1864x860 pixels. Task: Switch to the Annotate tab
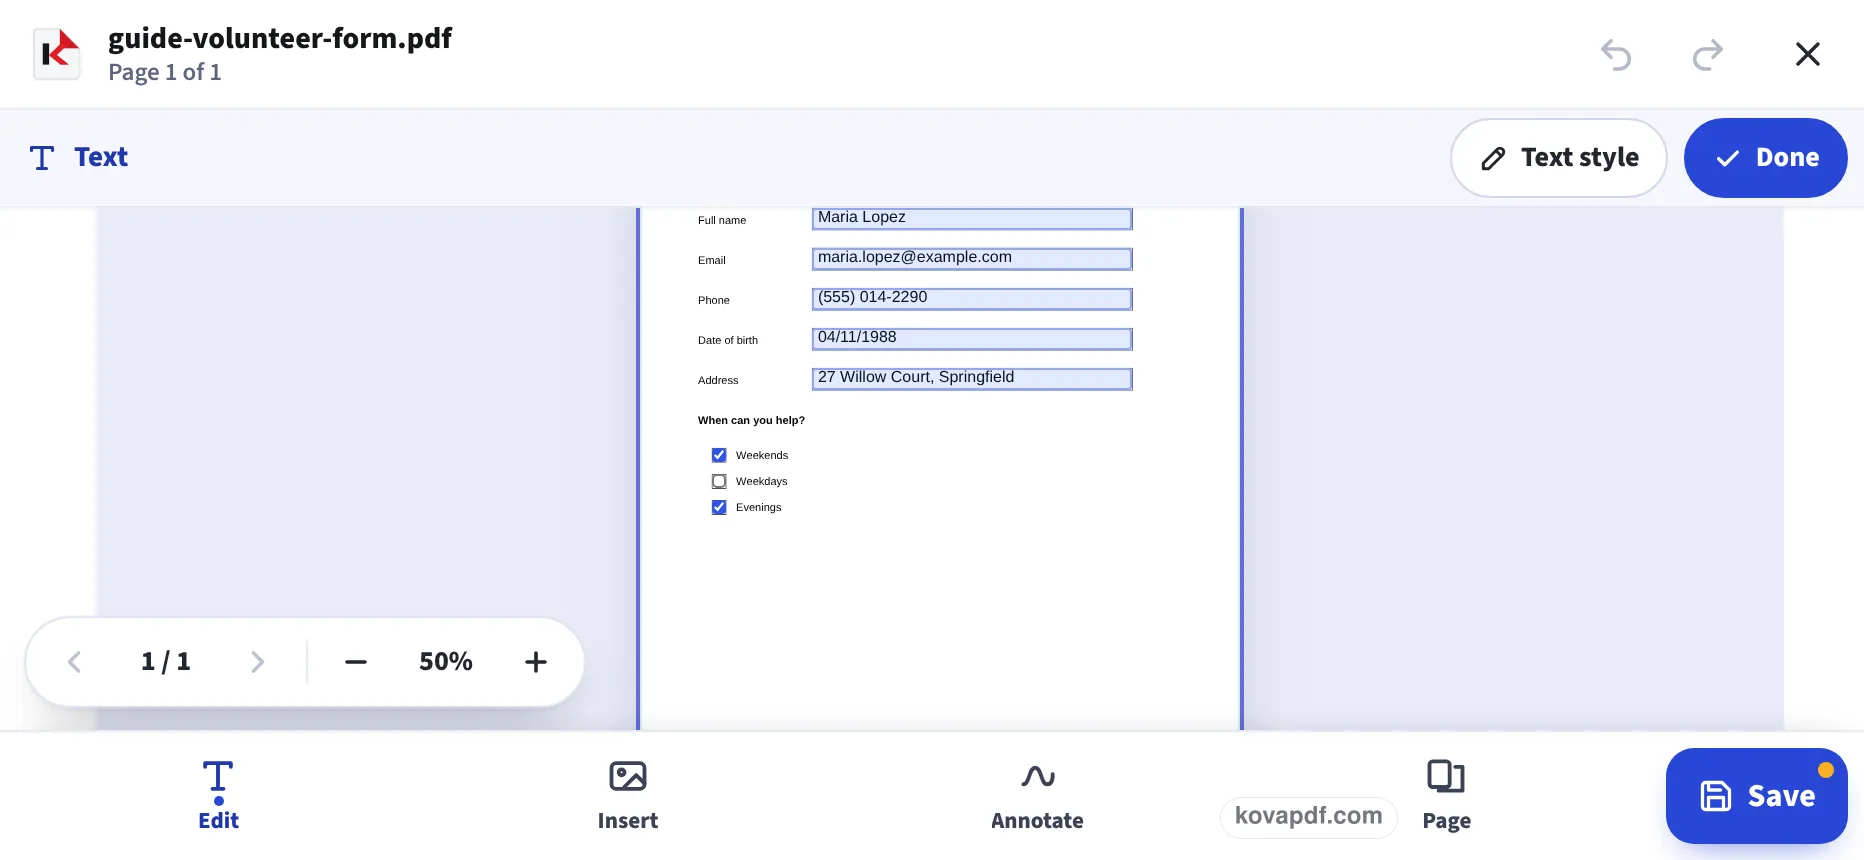pyautogui.click(x=1037, y=796)
